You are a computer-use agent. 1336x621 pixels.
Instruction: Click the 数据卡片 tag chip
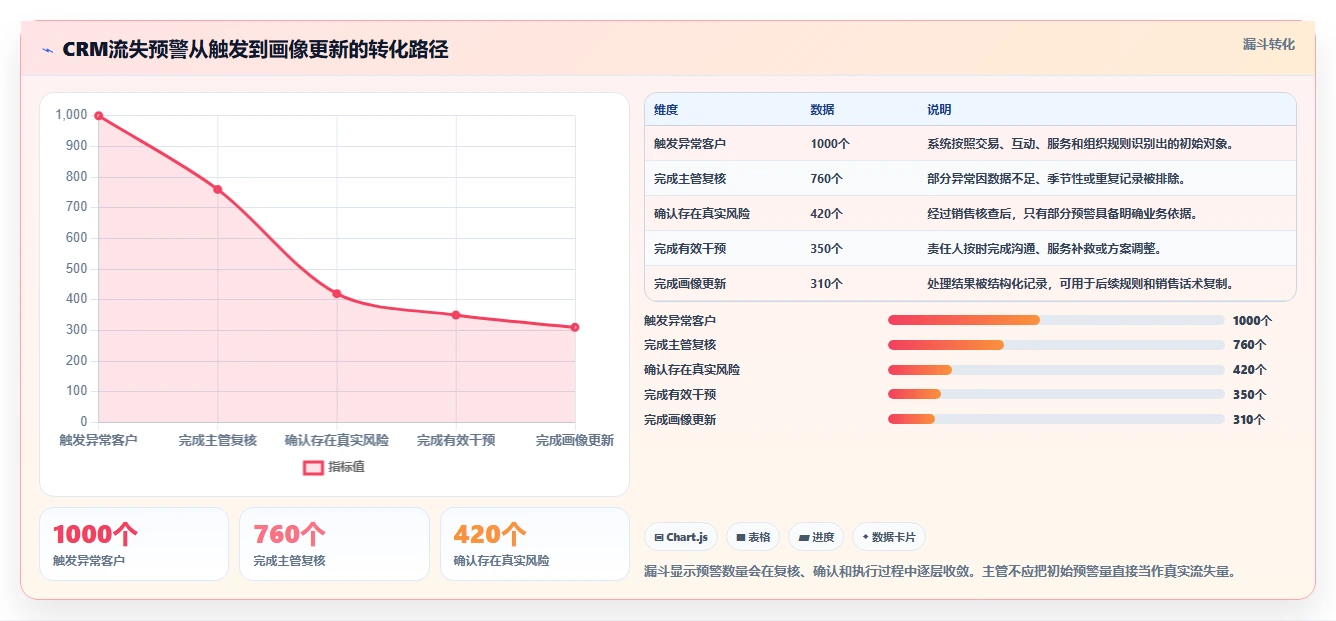coord(889,537)
